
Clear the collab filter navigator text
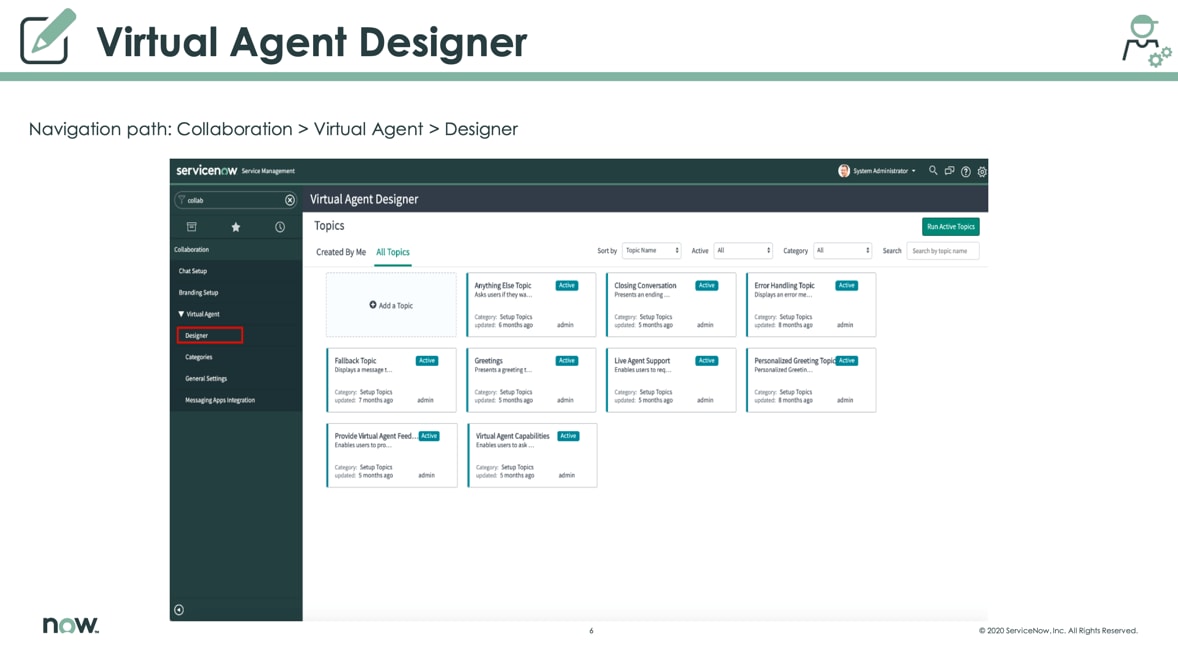click(x=290, y=200)
